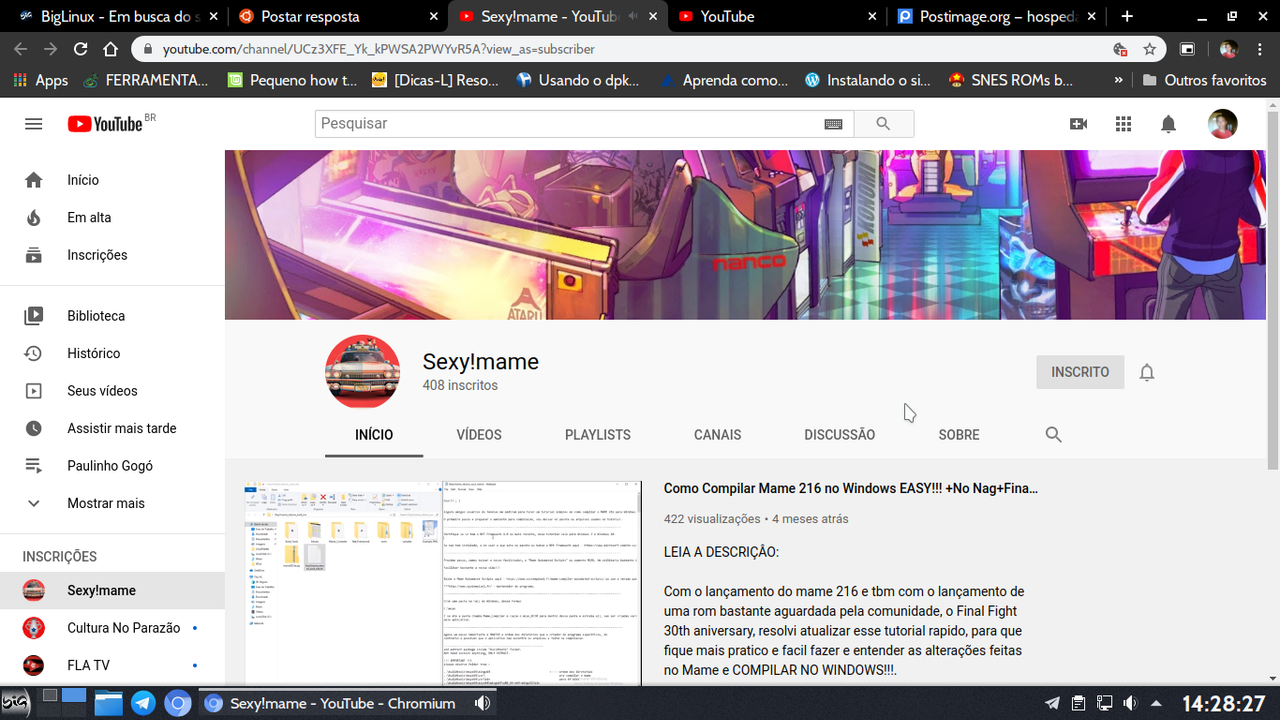The width and height of the screenshot is (1280, 720).
Task: Open FLA TV subscription
Action: coord(112,665)
